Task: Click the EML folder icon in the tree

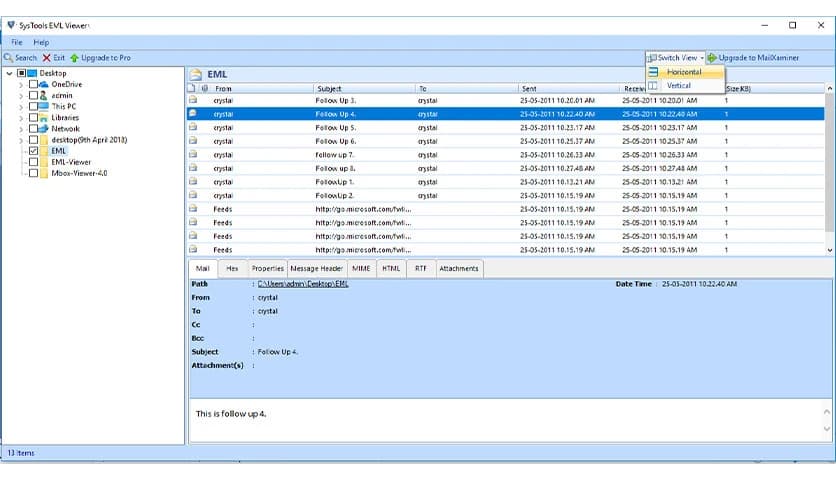Action: pos(44,151)
